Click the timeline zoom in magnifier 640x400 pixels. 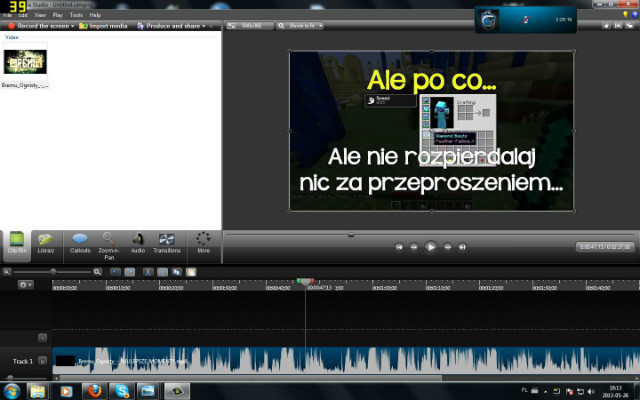(x=97, y=272)
